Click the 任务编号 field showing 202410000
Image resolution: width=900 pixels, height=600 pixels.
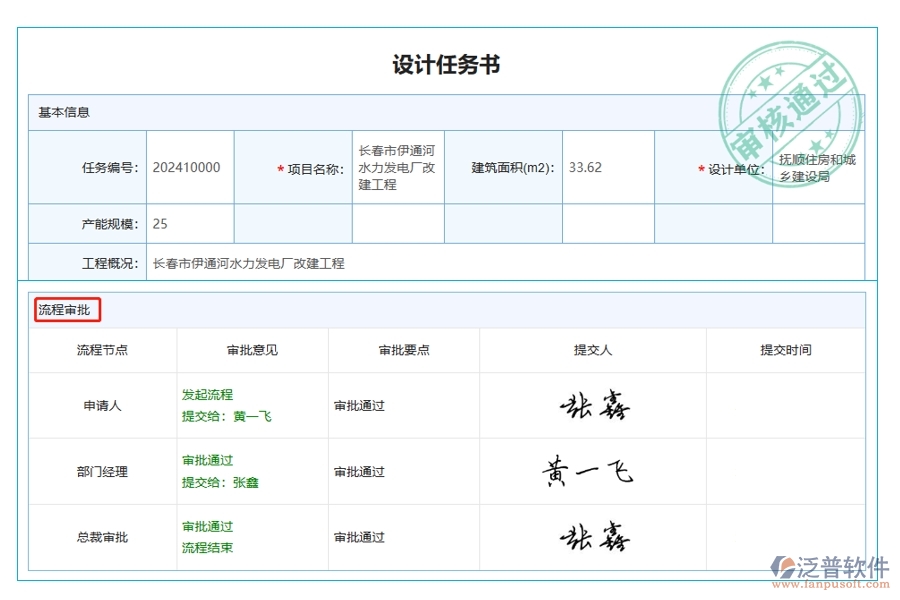(186, 167)
